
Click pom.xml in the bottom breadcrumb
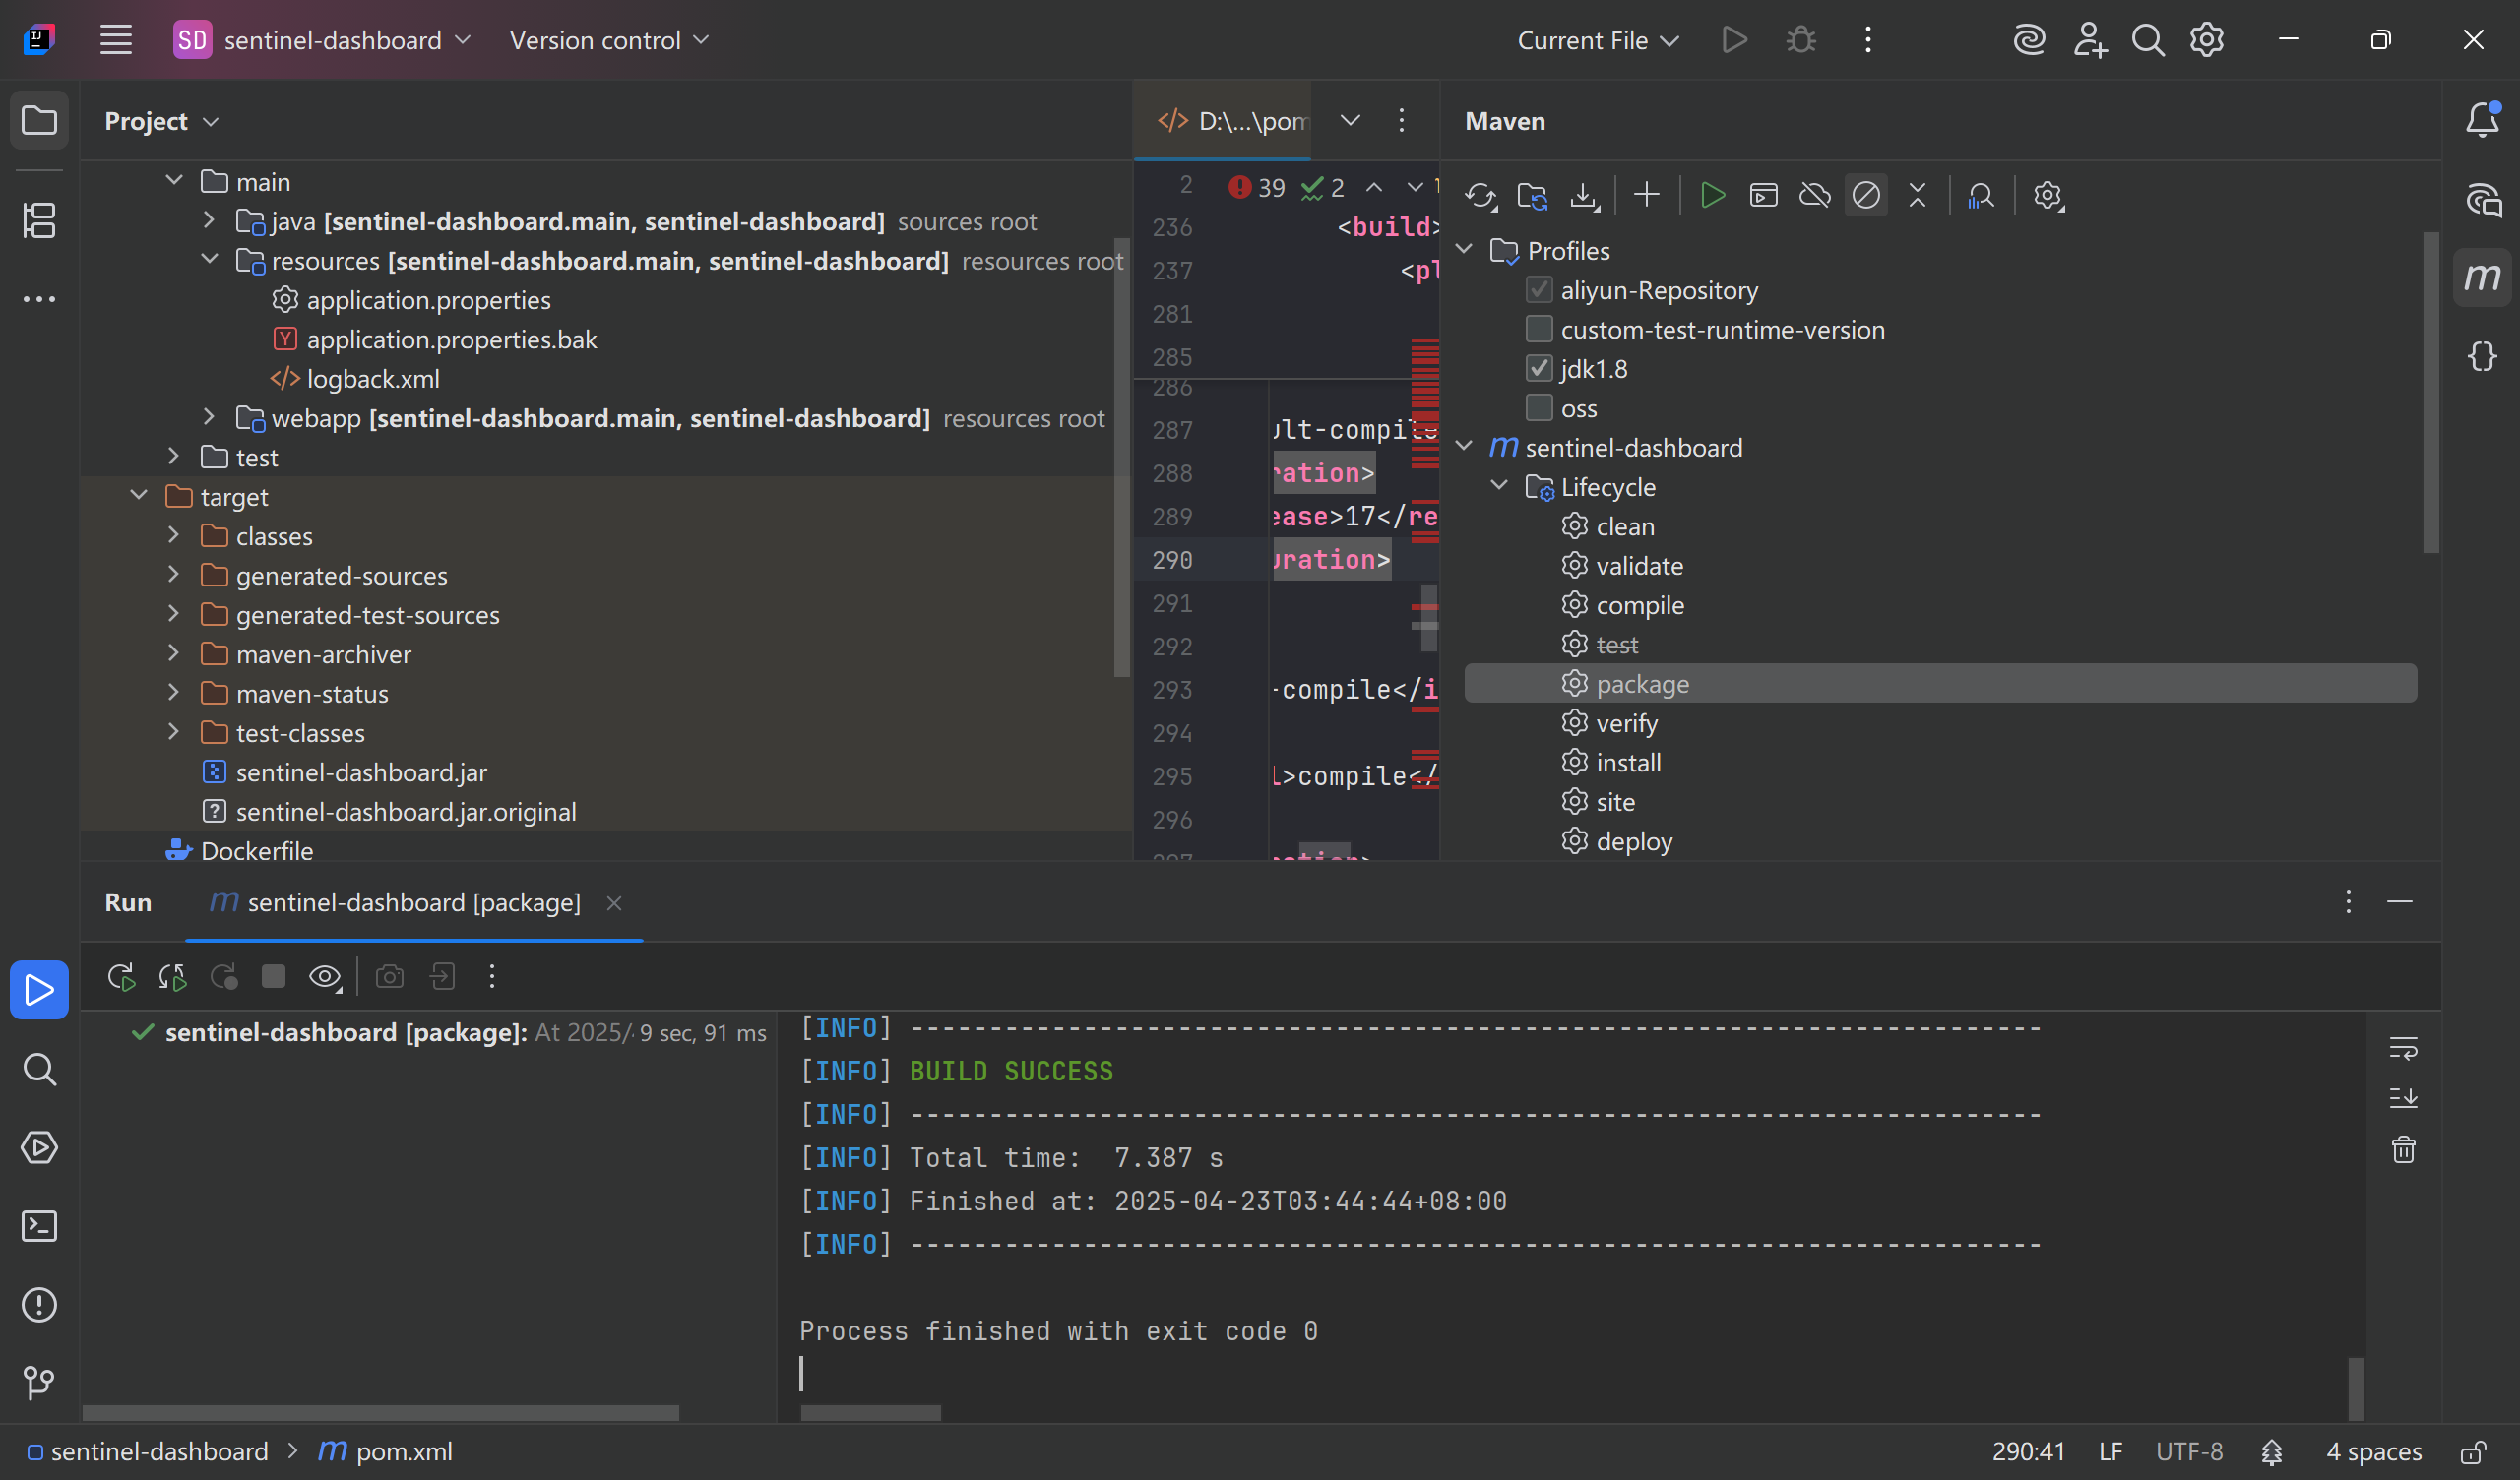403,1451
